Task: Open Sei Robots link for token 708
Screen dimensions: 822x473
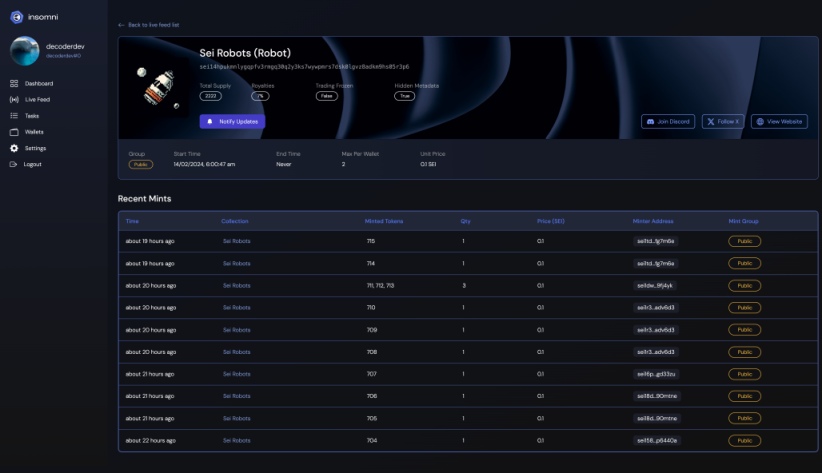Action: coord(236,352)
